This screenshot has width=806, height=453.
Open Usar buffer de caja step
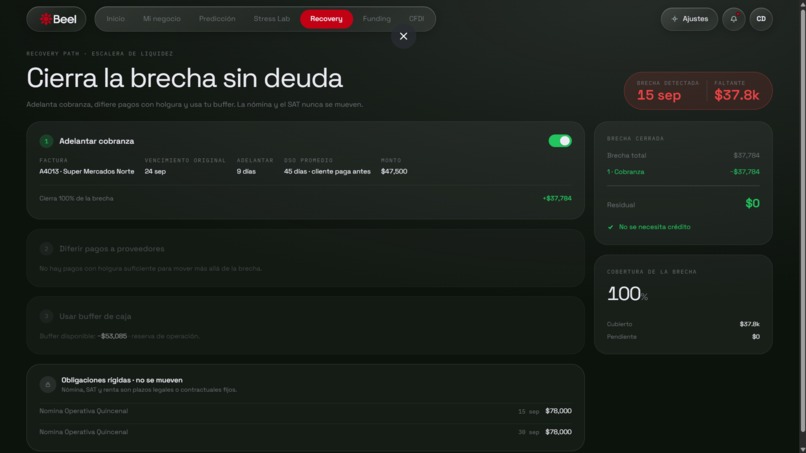305,325
